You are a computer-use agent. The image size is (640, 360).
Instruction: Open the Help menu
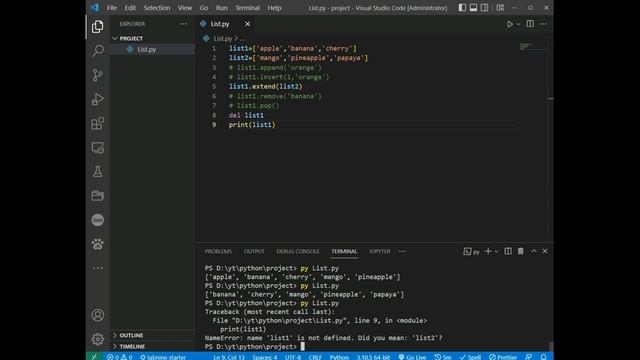point(274,8)
